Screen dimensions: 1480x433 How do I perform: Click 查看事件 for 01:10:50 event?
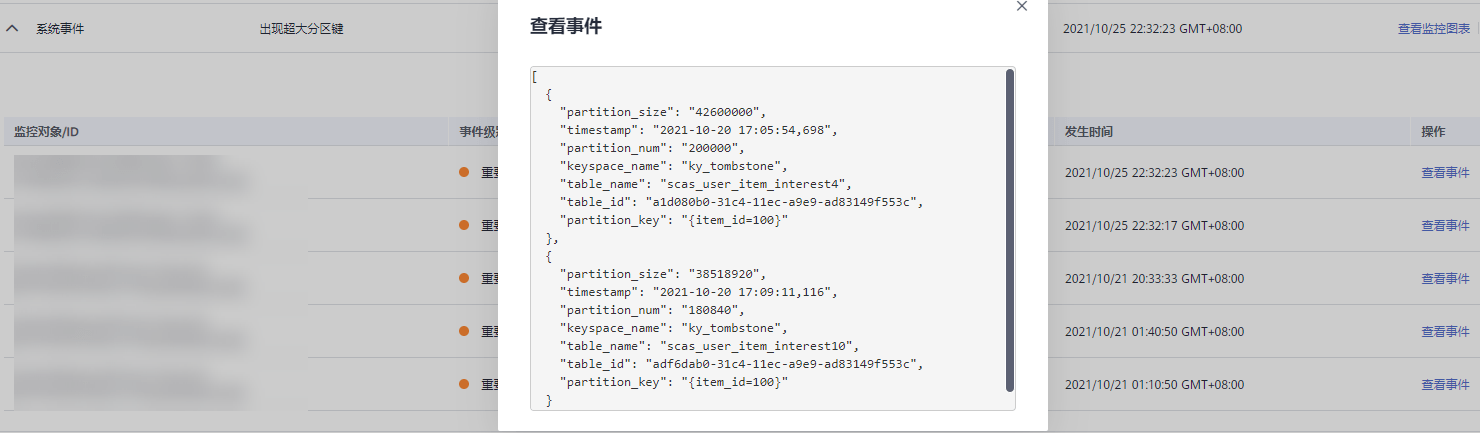(x=1445, y=385)
